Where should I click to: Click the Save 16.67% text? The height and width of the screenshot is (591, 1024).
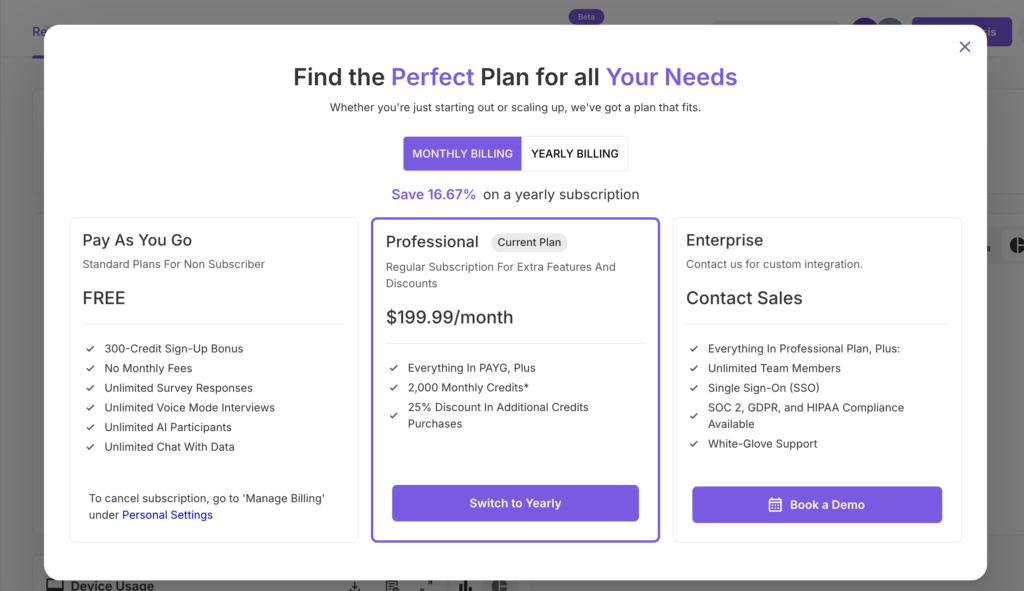(434, 195)
